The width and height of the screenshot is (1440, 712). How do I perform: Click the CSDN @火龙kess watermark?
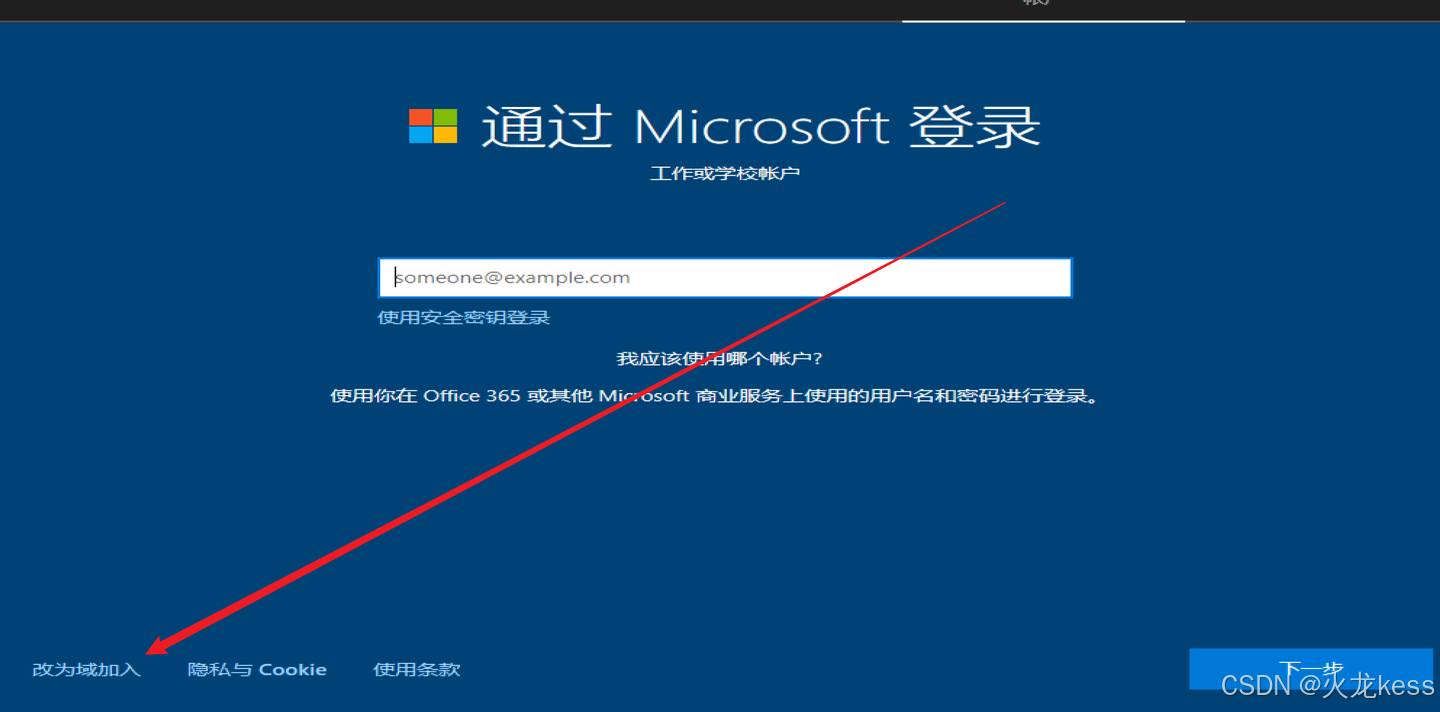(1328, 685)
